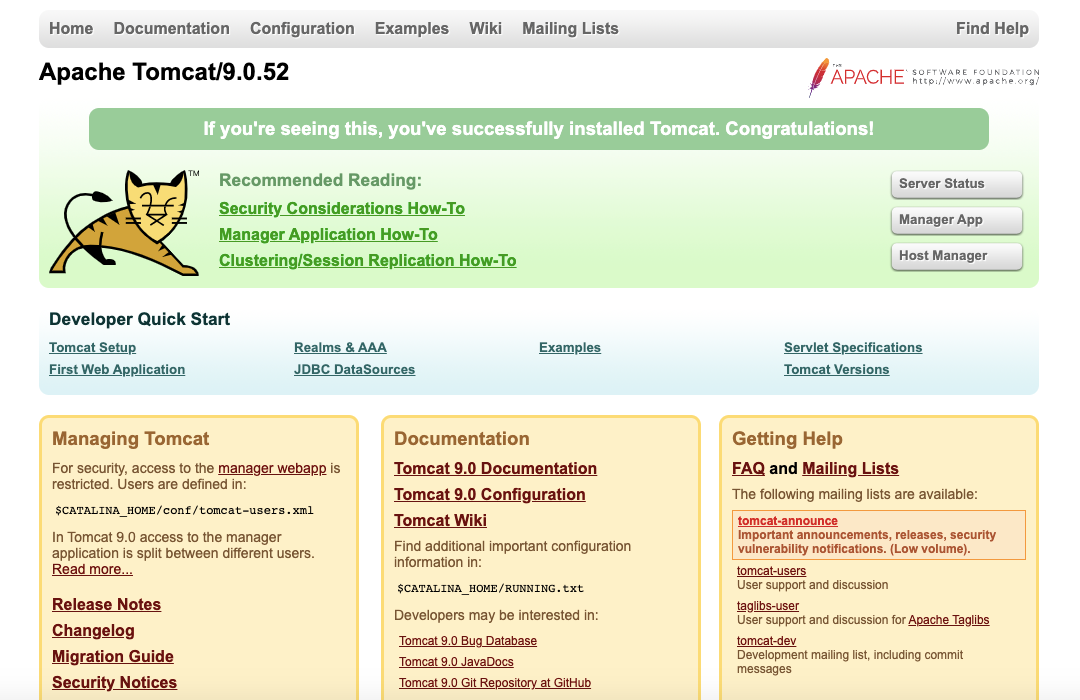Click the Server Status button
This screenshot has height=700, width=1080.
[x=957, y=184]
